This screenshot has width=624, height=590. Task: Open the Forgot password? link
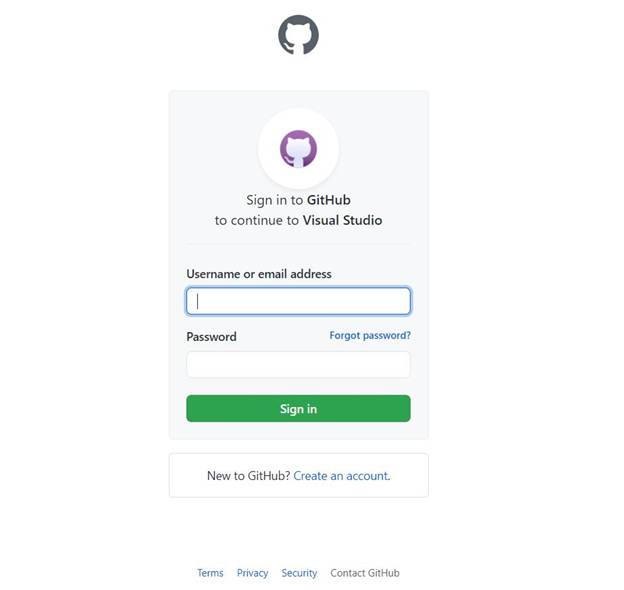[370, 336]
